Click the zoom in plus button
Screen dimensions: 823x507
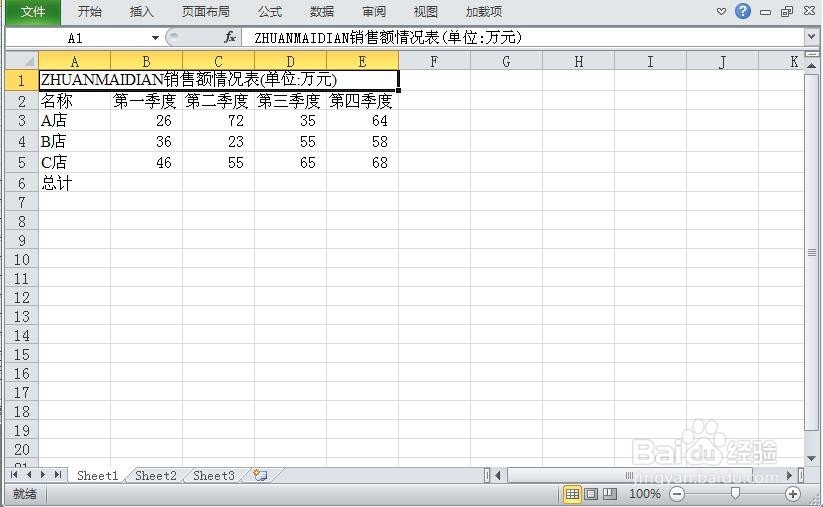pos(793,494)
